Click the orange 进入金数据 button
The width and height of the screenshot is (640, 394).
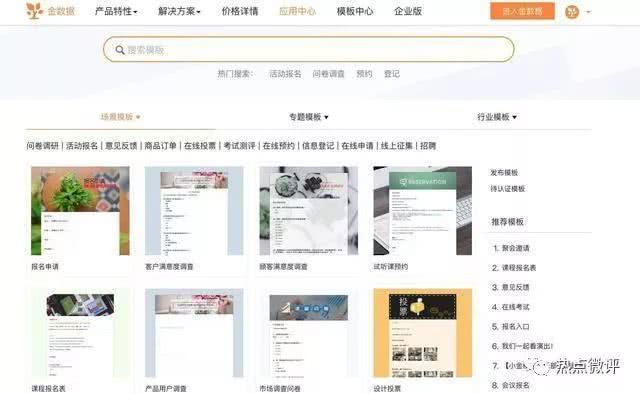coord(522,11)
